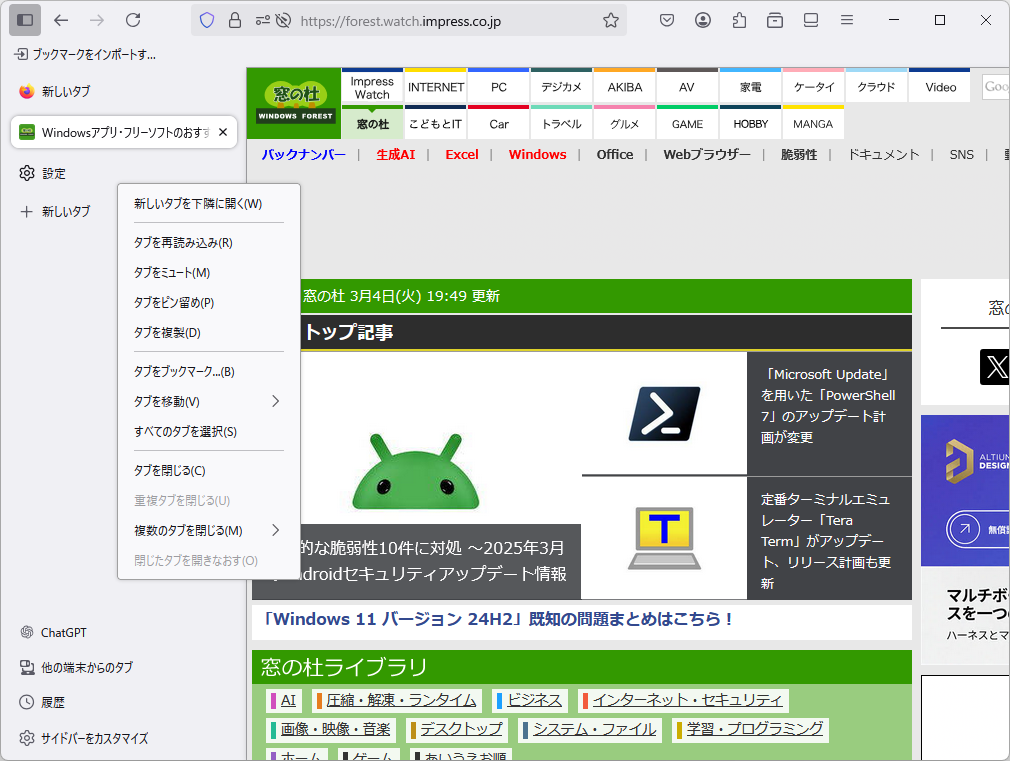
Task: Click the back navigation arrow
Action: coord(63,20)
